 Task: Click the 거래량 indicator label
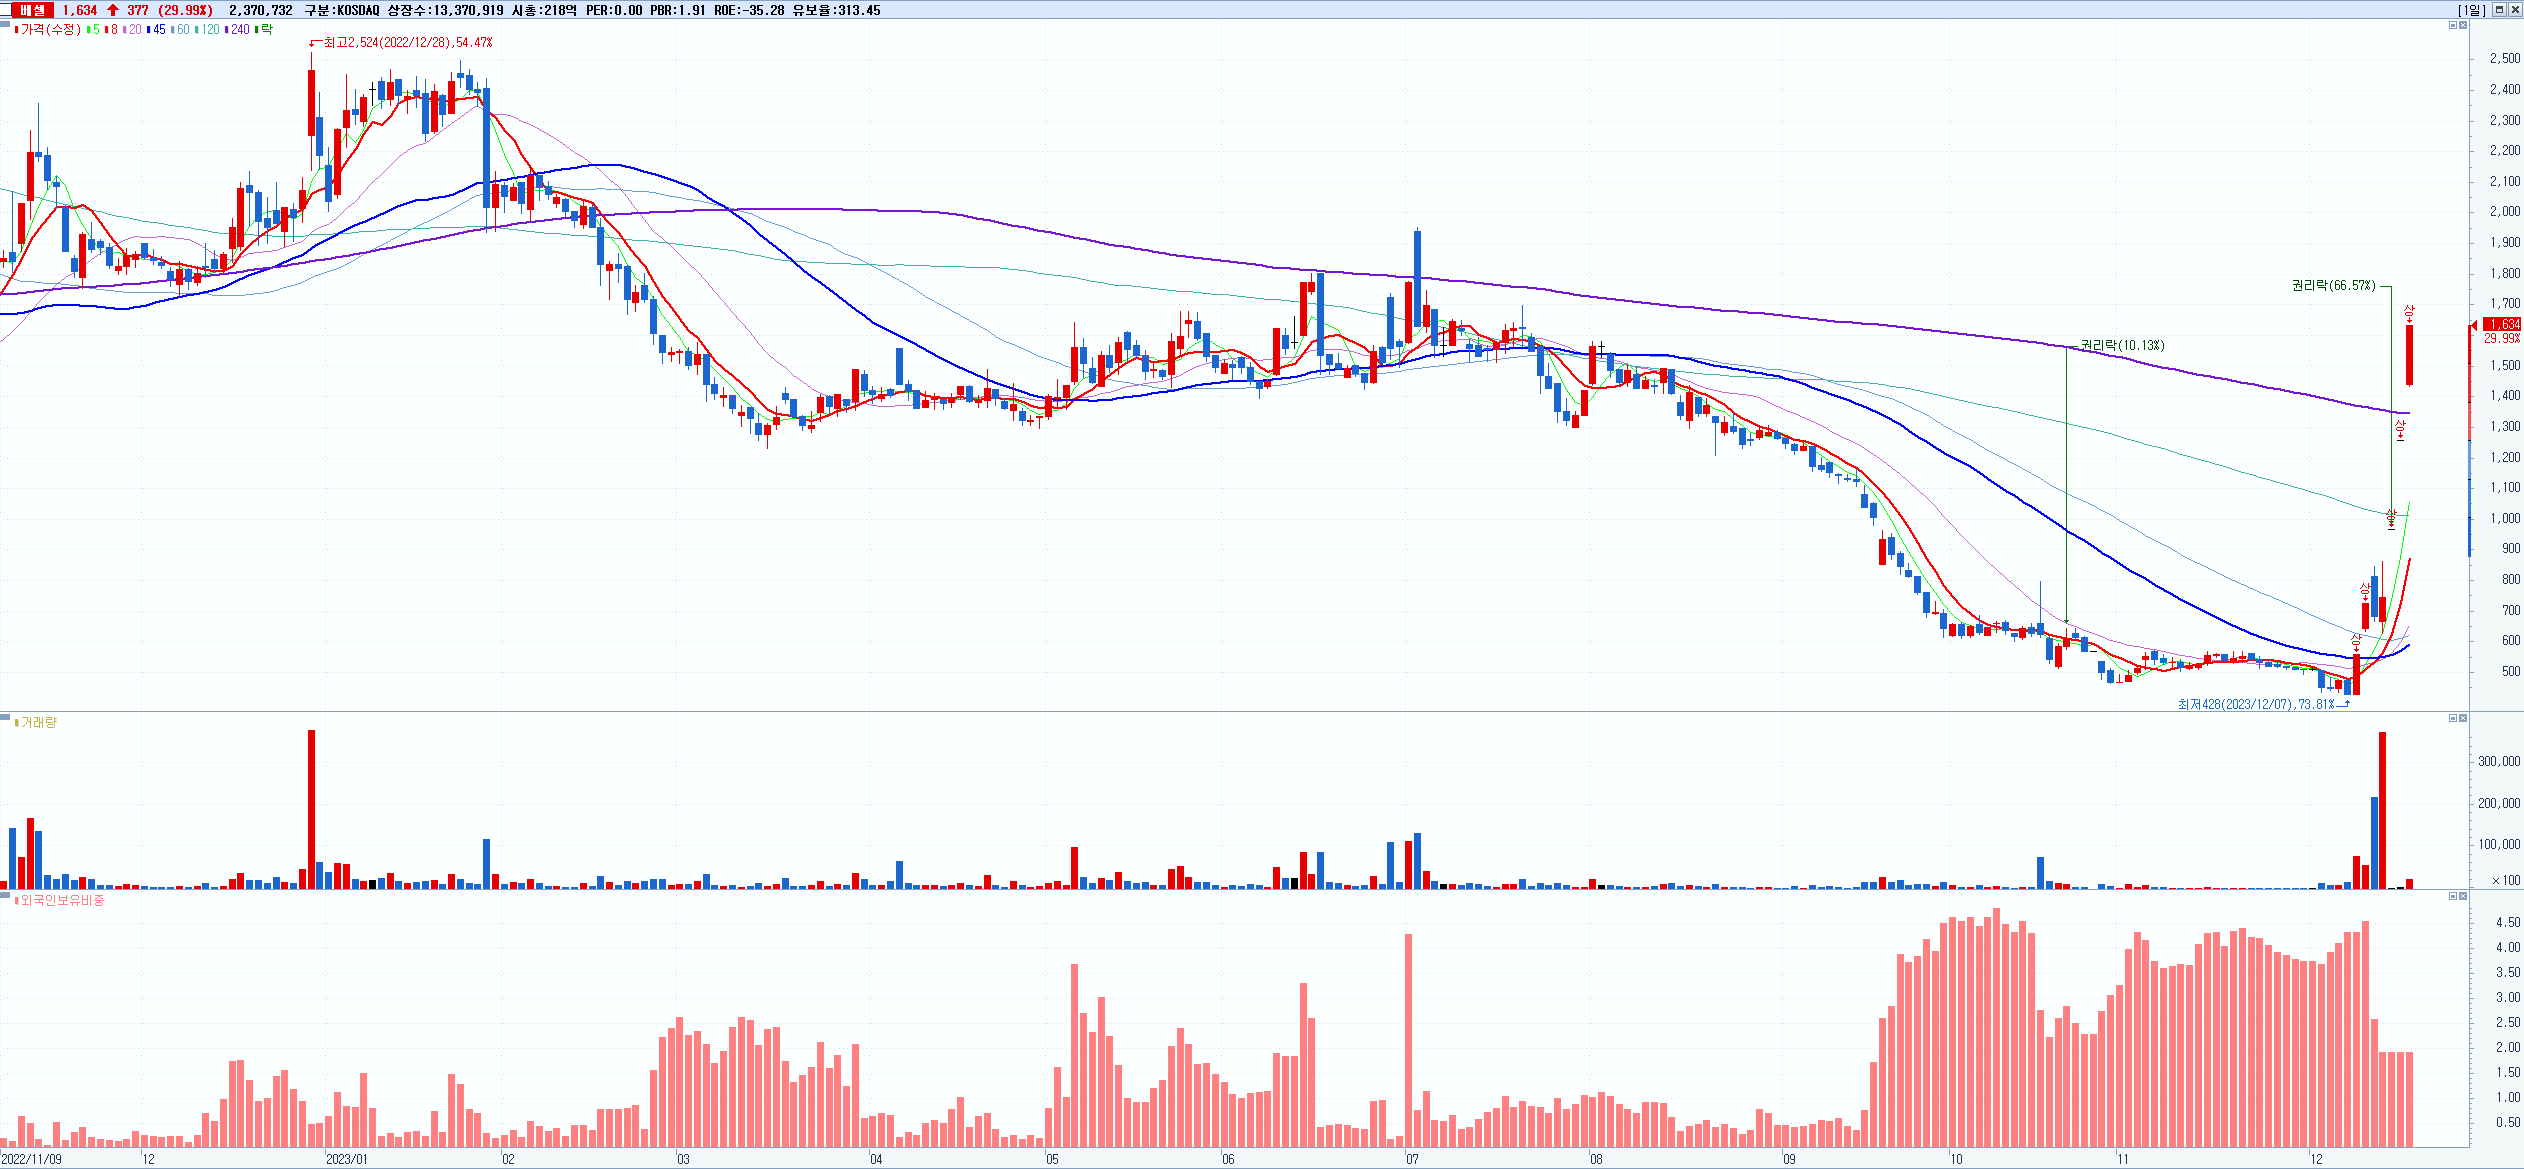[38, 722]
